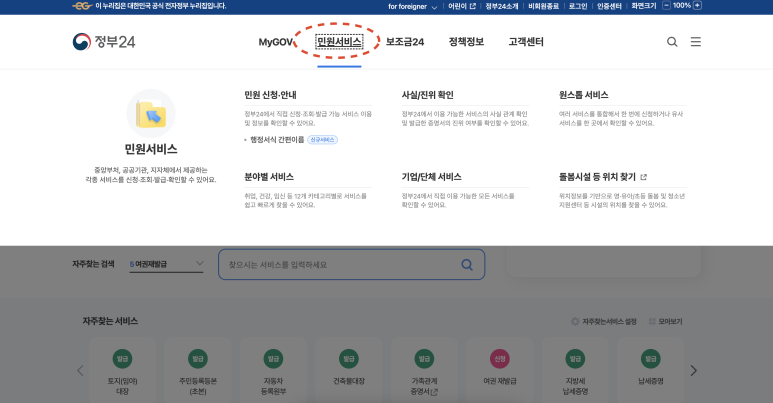Click the official e-government site notice text

pyautogui.click(x=161, y=6)
